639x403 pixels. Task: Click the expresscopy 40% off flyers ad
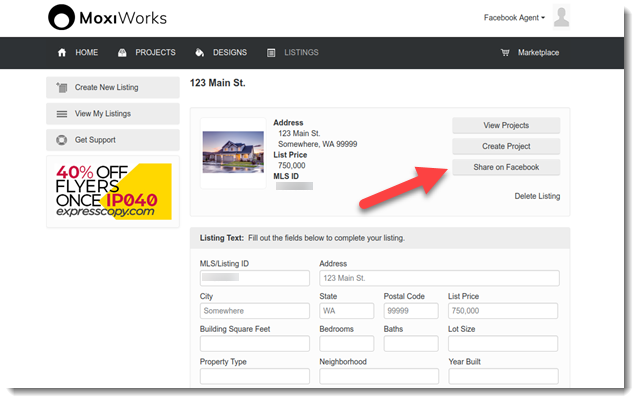click(112, 191)
